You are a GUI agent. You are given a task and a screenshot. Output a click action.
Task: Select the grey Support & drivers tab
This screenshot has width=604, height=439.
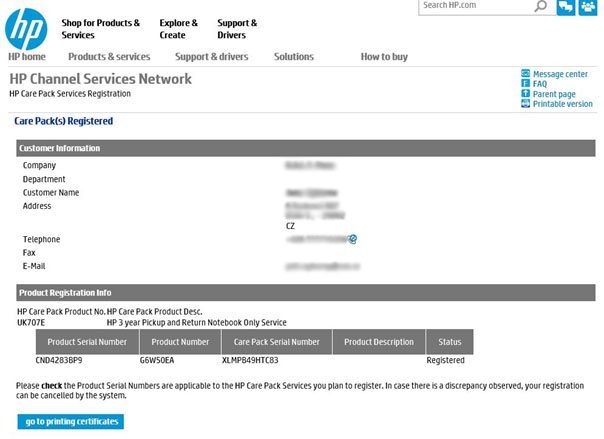click(211, 57)
